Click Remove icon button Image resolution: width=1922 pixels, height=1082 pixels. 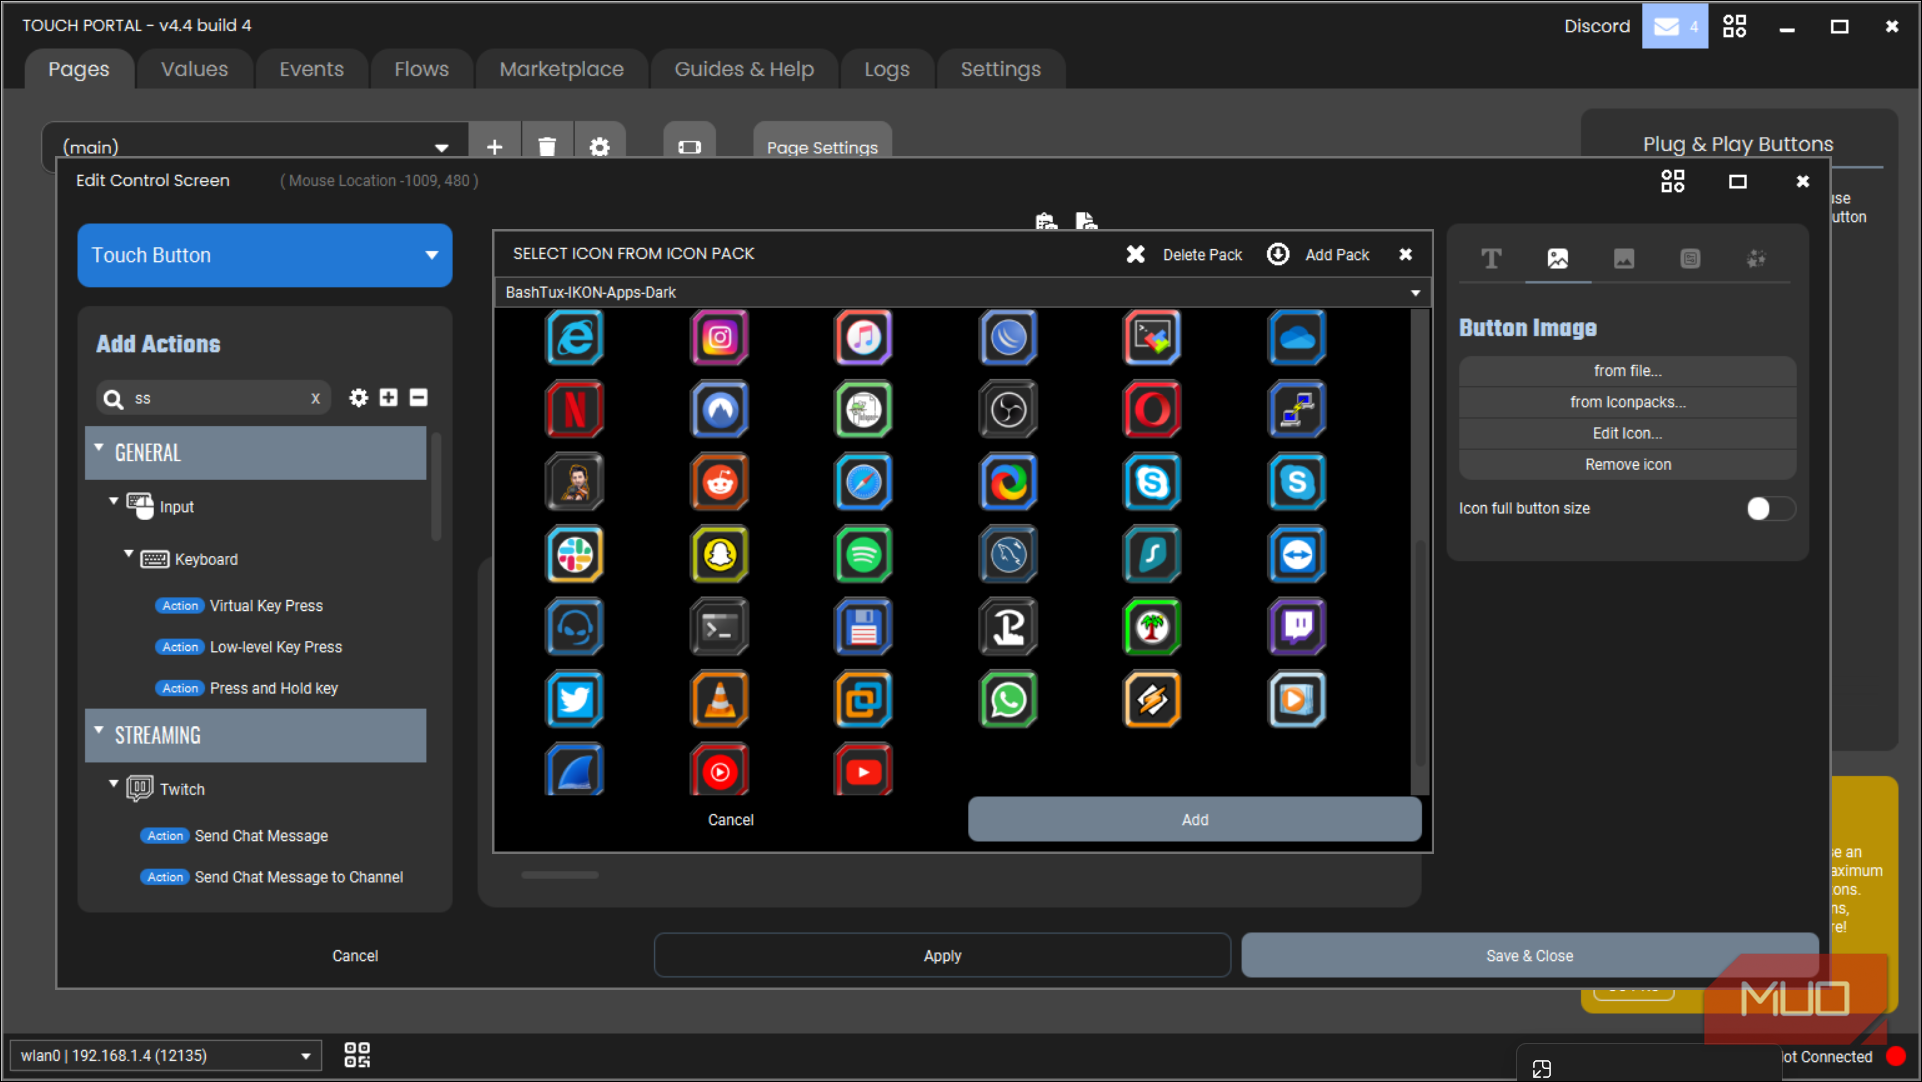click(x=1627, y=465)
